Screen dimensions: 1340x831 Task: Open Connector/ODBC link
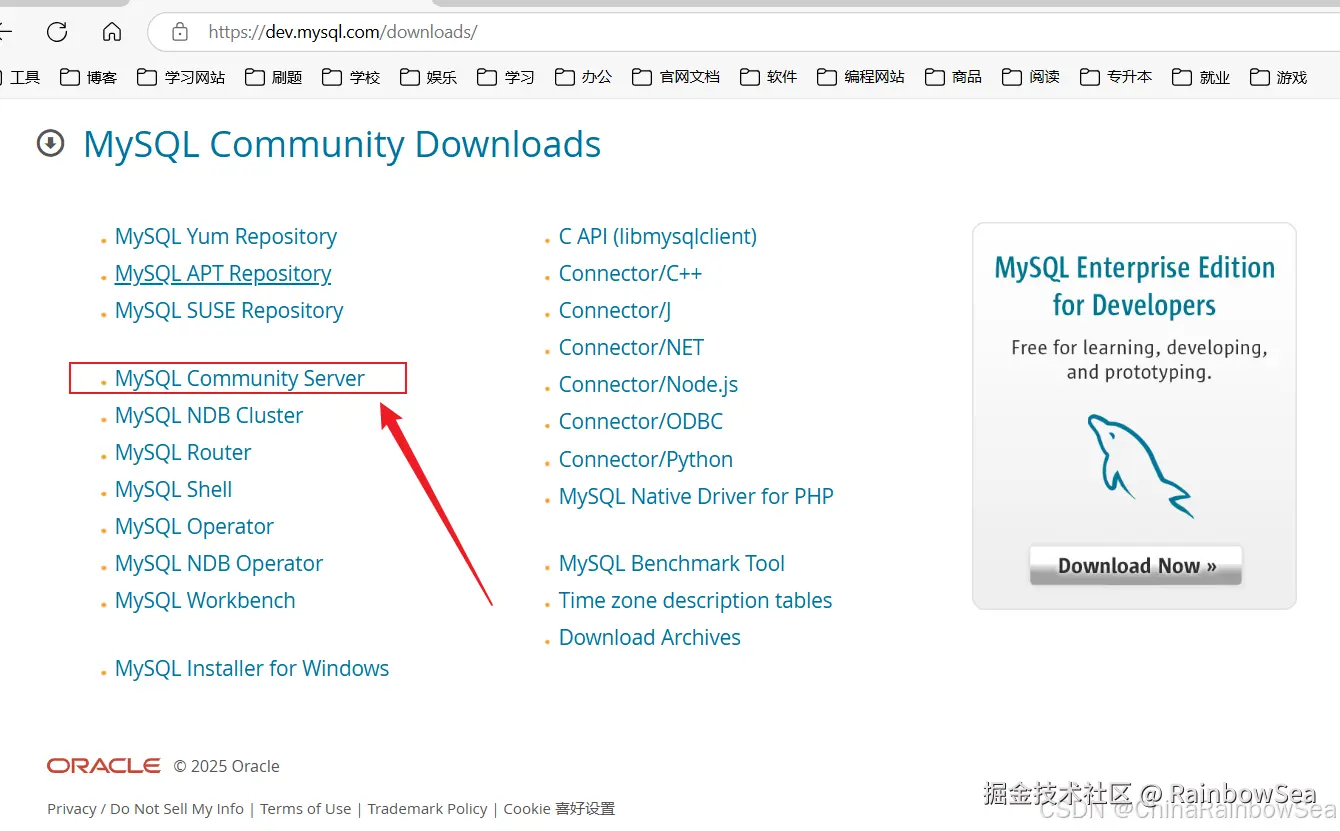click(641, 422)
